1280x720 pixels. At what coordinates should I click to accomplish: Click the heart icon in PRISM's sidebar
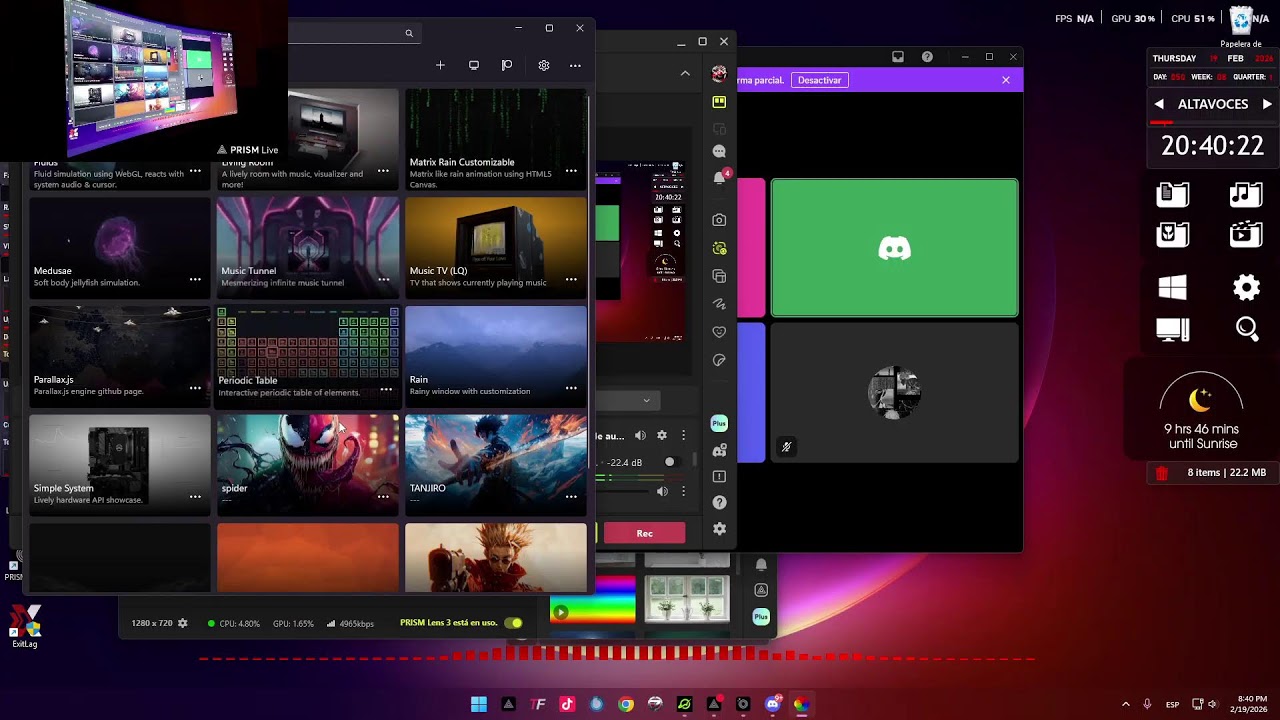click(719, 332)
